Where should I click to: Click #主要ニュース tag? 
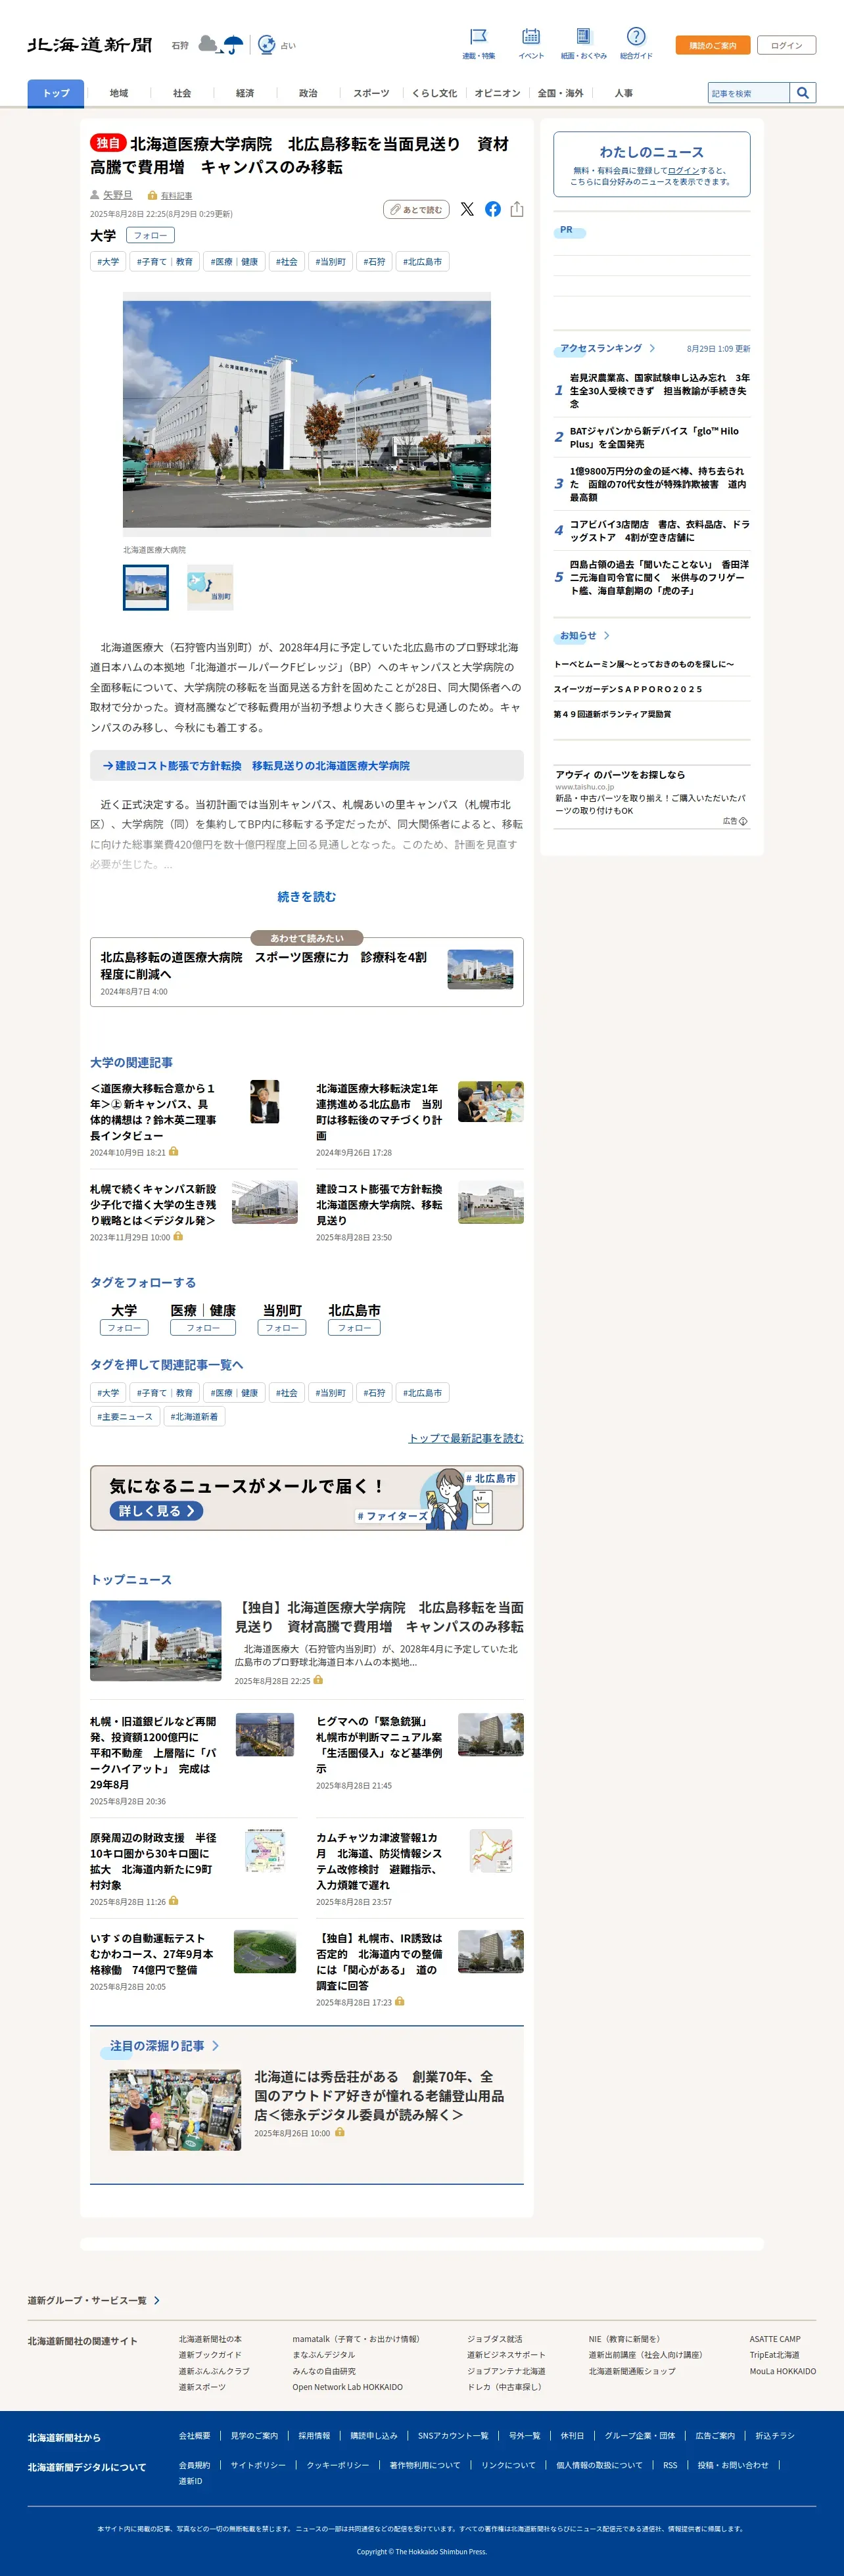125,1416
